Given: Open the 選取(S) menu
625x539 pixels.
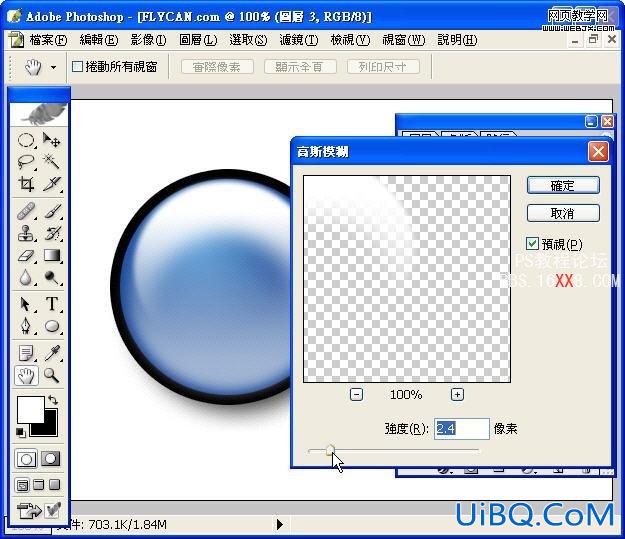Looking at the screenshot, I should point(248,40).
